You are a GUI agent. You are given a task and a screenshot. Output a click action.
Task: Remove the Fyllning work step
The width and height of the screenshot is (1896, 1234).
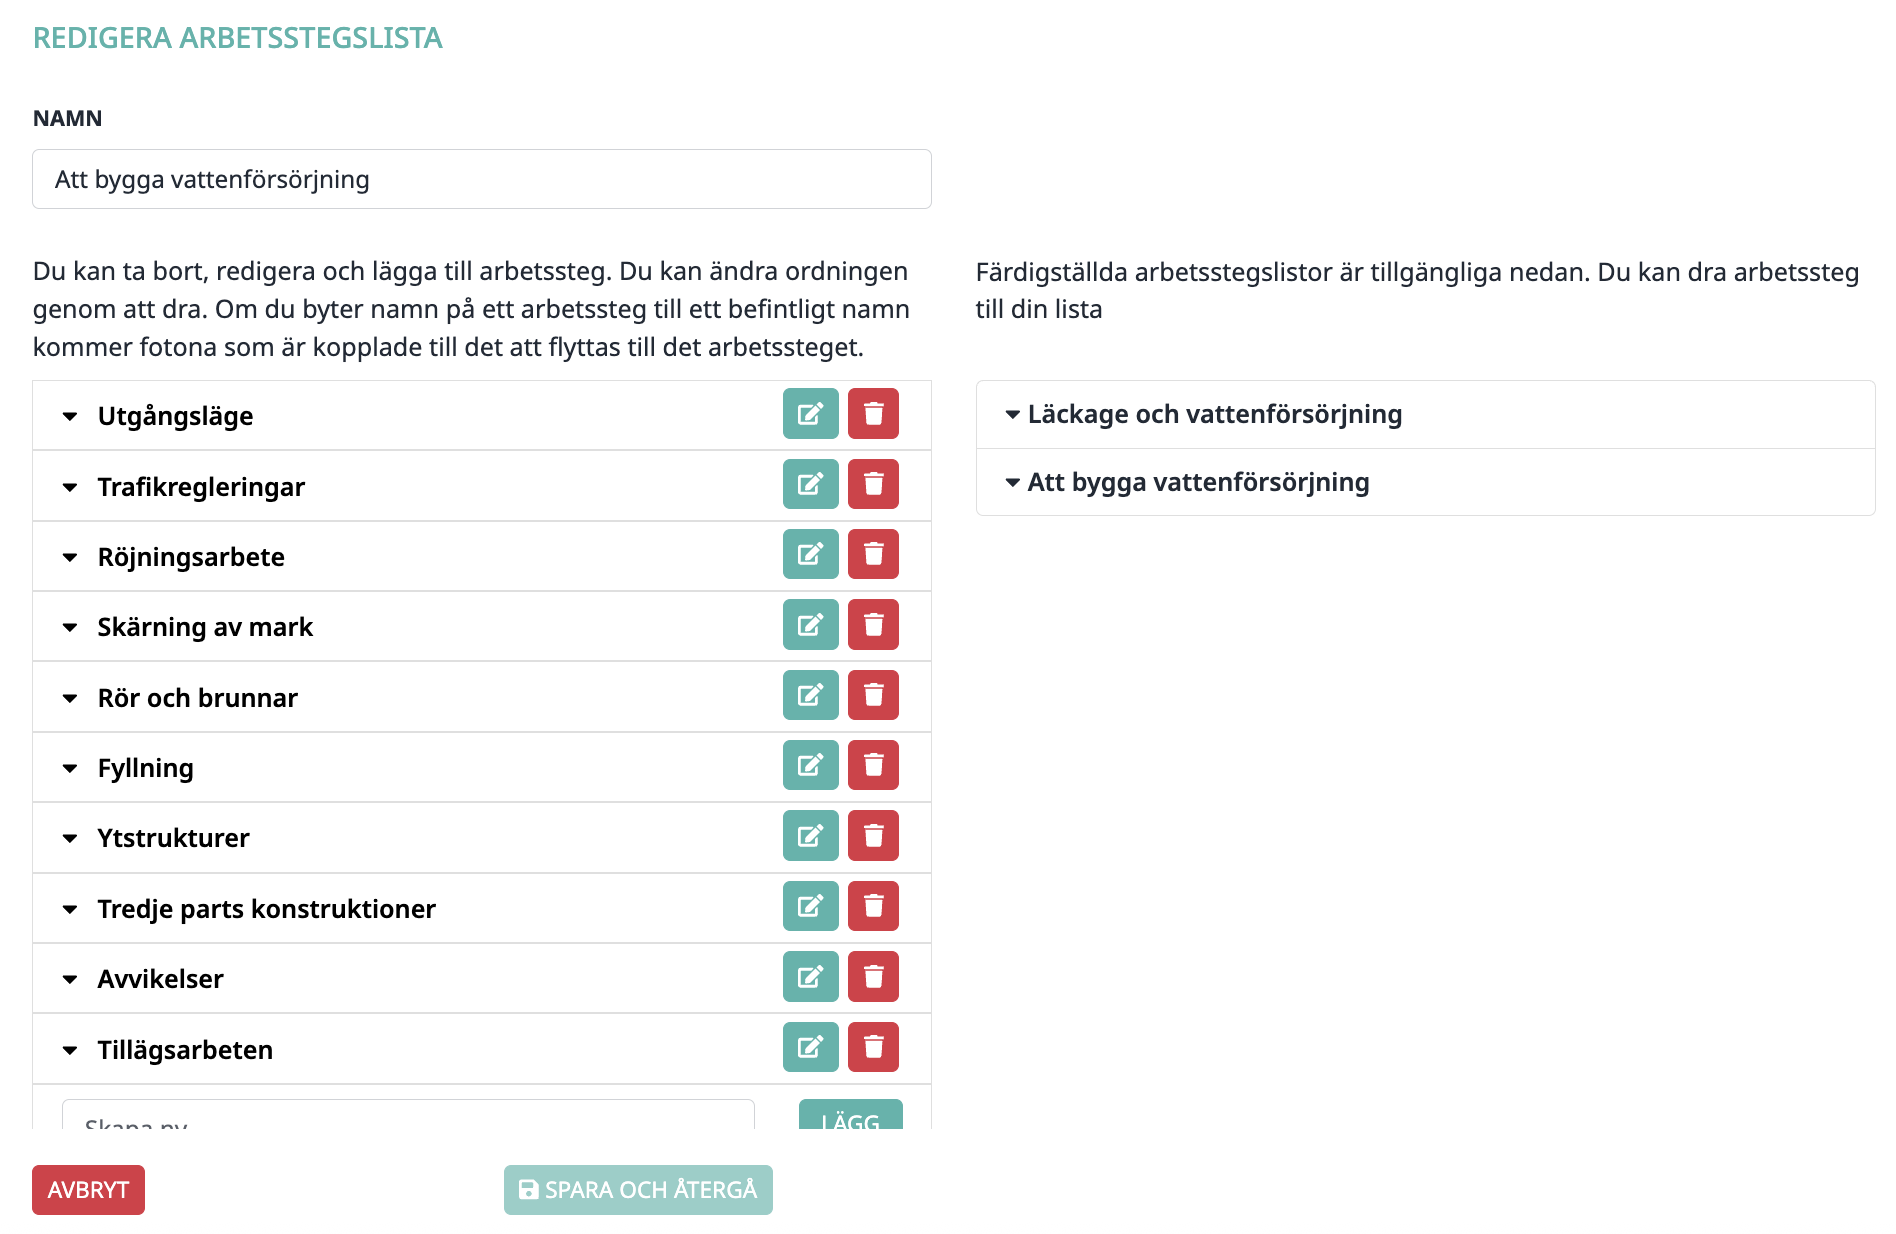point(873,766)
